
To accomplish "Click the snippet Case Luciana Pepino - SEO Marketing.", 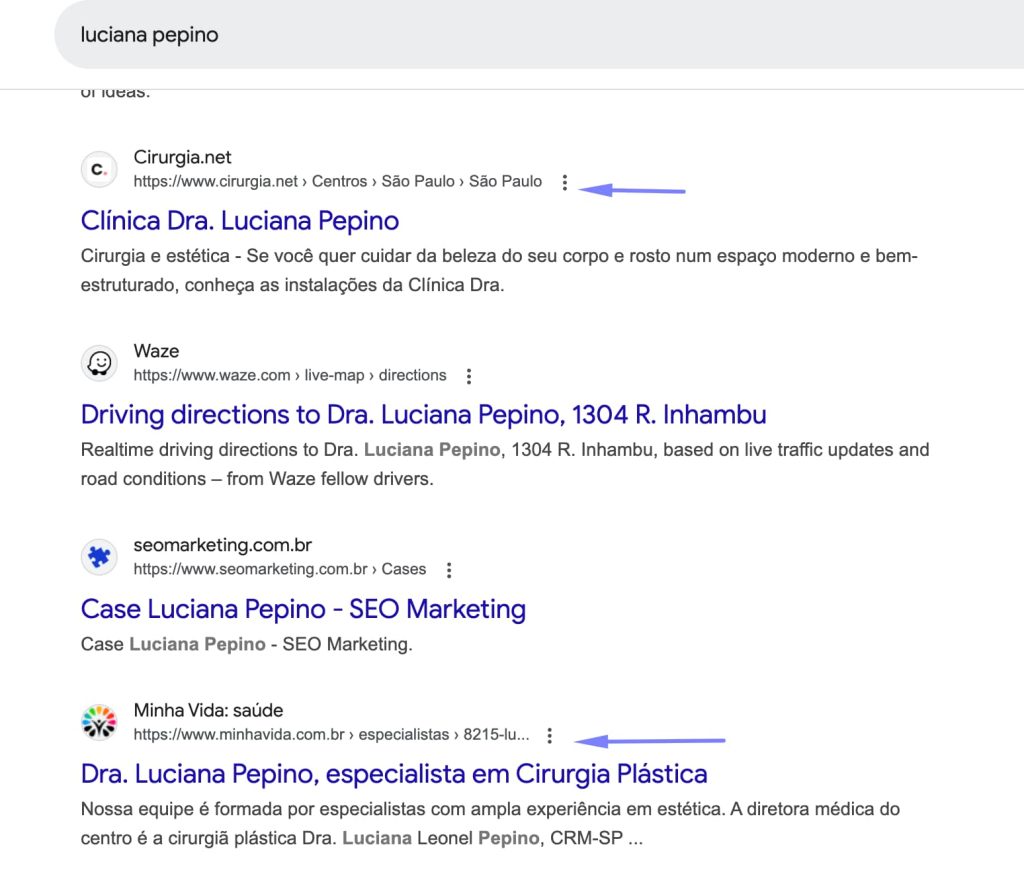I will [x=246, y=644].
